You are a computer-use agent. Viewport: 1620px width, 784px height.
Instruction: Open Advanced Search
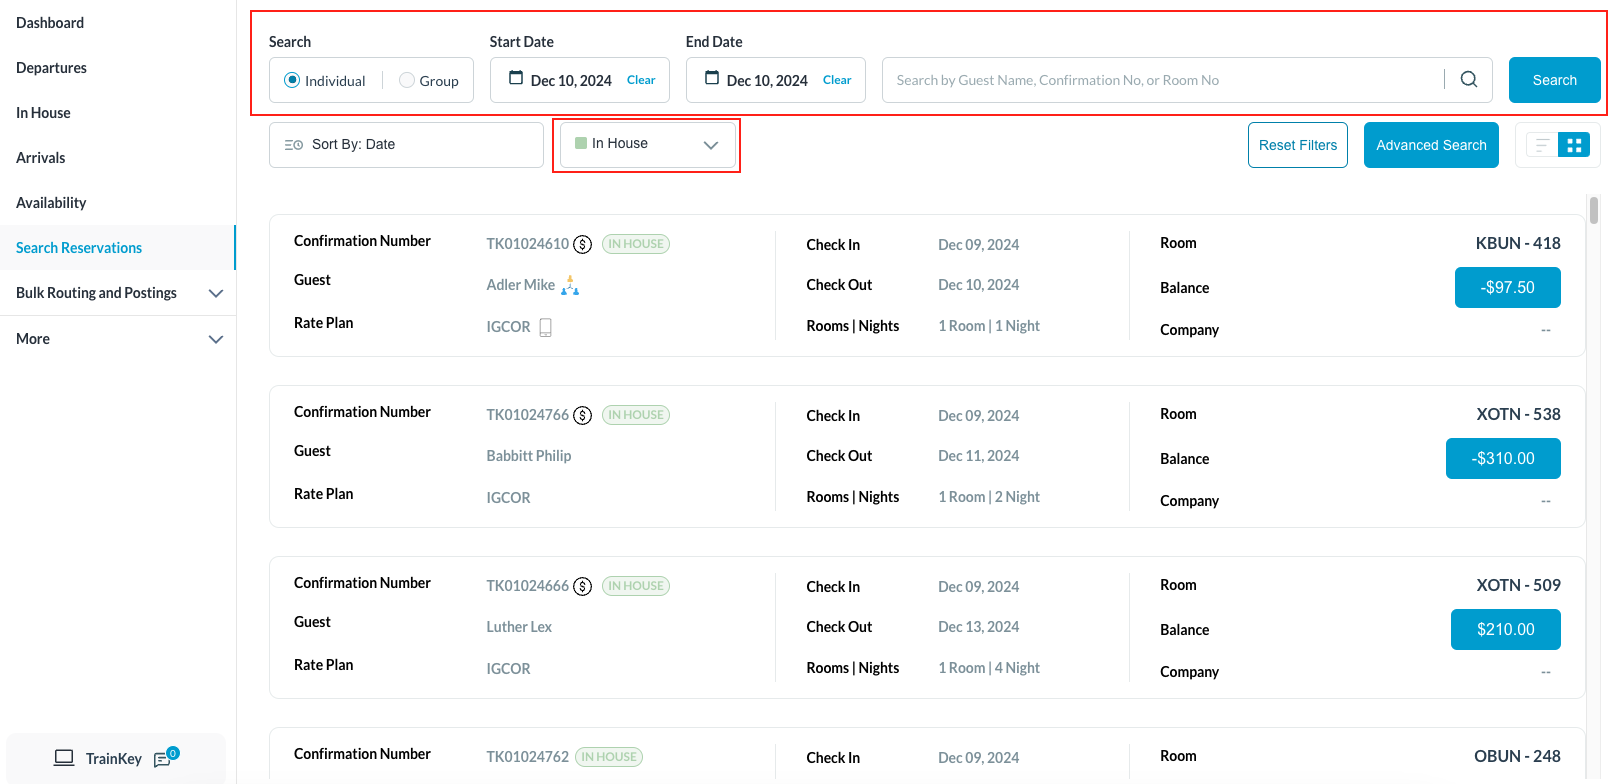point(1430,145)
